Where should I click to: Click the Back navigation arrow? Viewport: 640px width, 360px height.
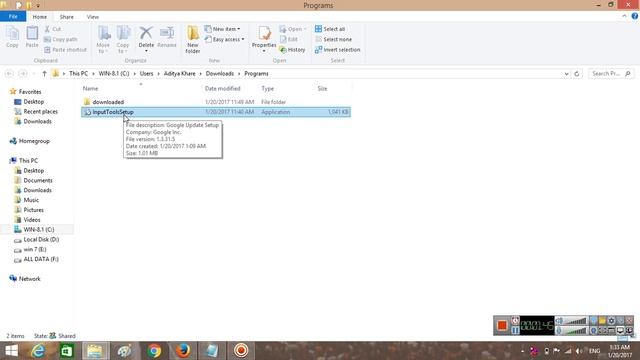point(9,74)
